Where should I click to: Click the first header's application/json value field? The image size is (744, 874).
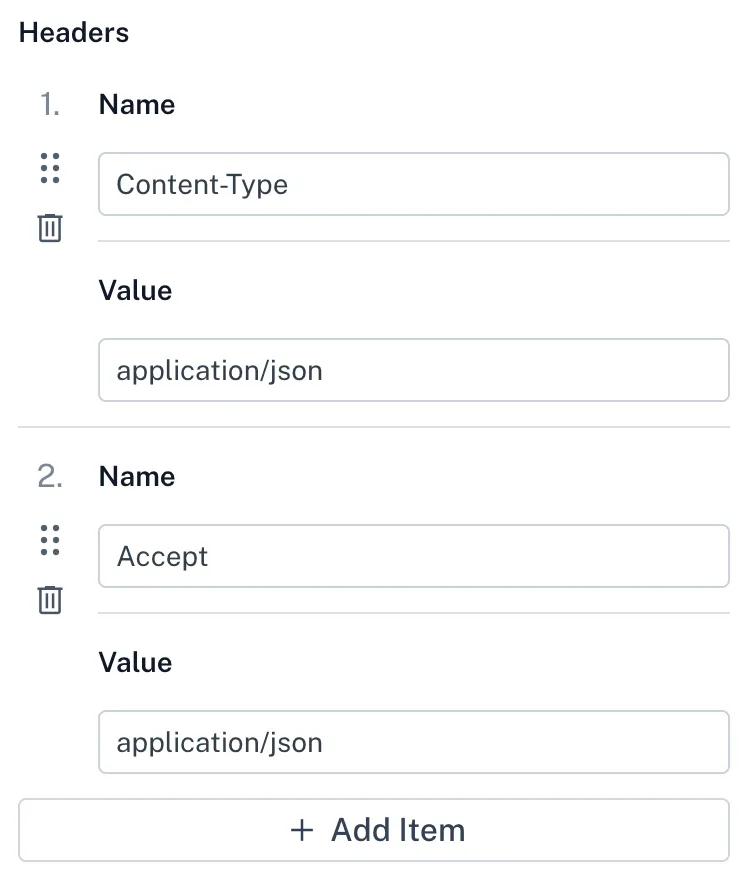pos(413,370)
